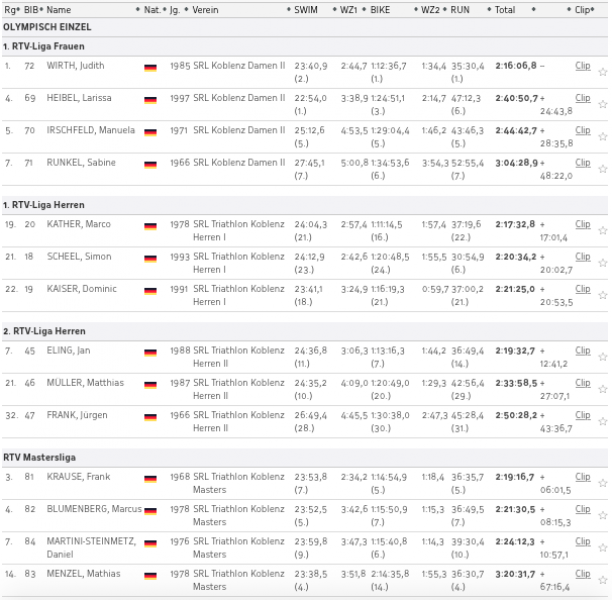
Task: Click the Name column header
Action: (x=59, y=9)
